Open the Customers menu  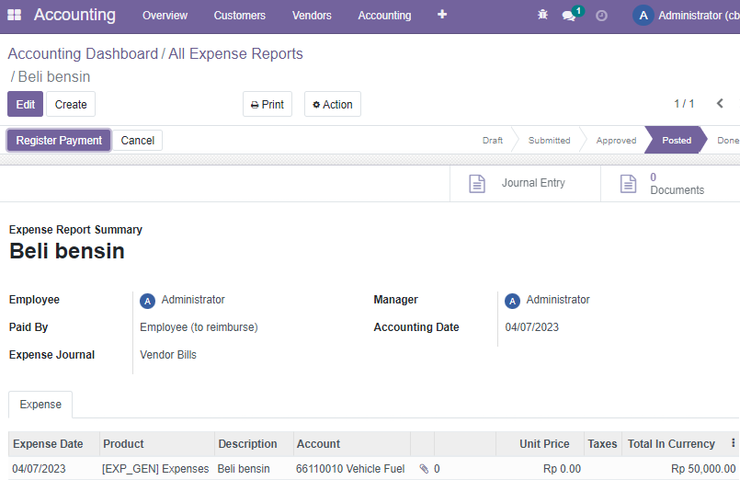(239, 16)
